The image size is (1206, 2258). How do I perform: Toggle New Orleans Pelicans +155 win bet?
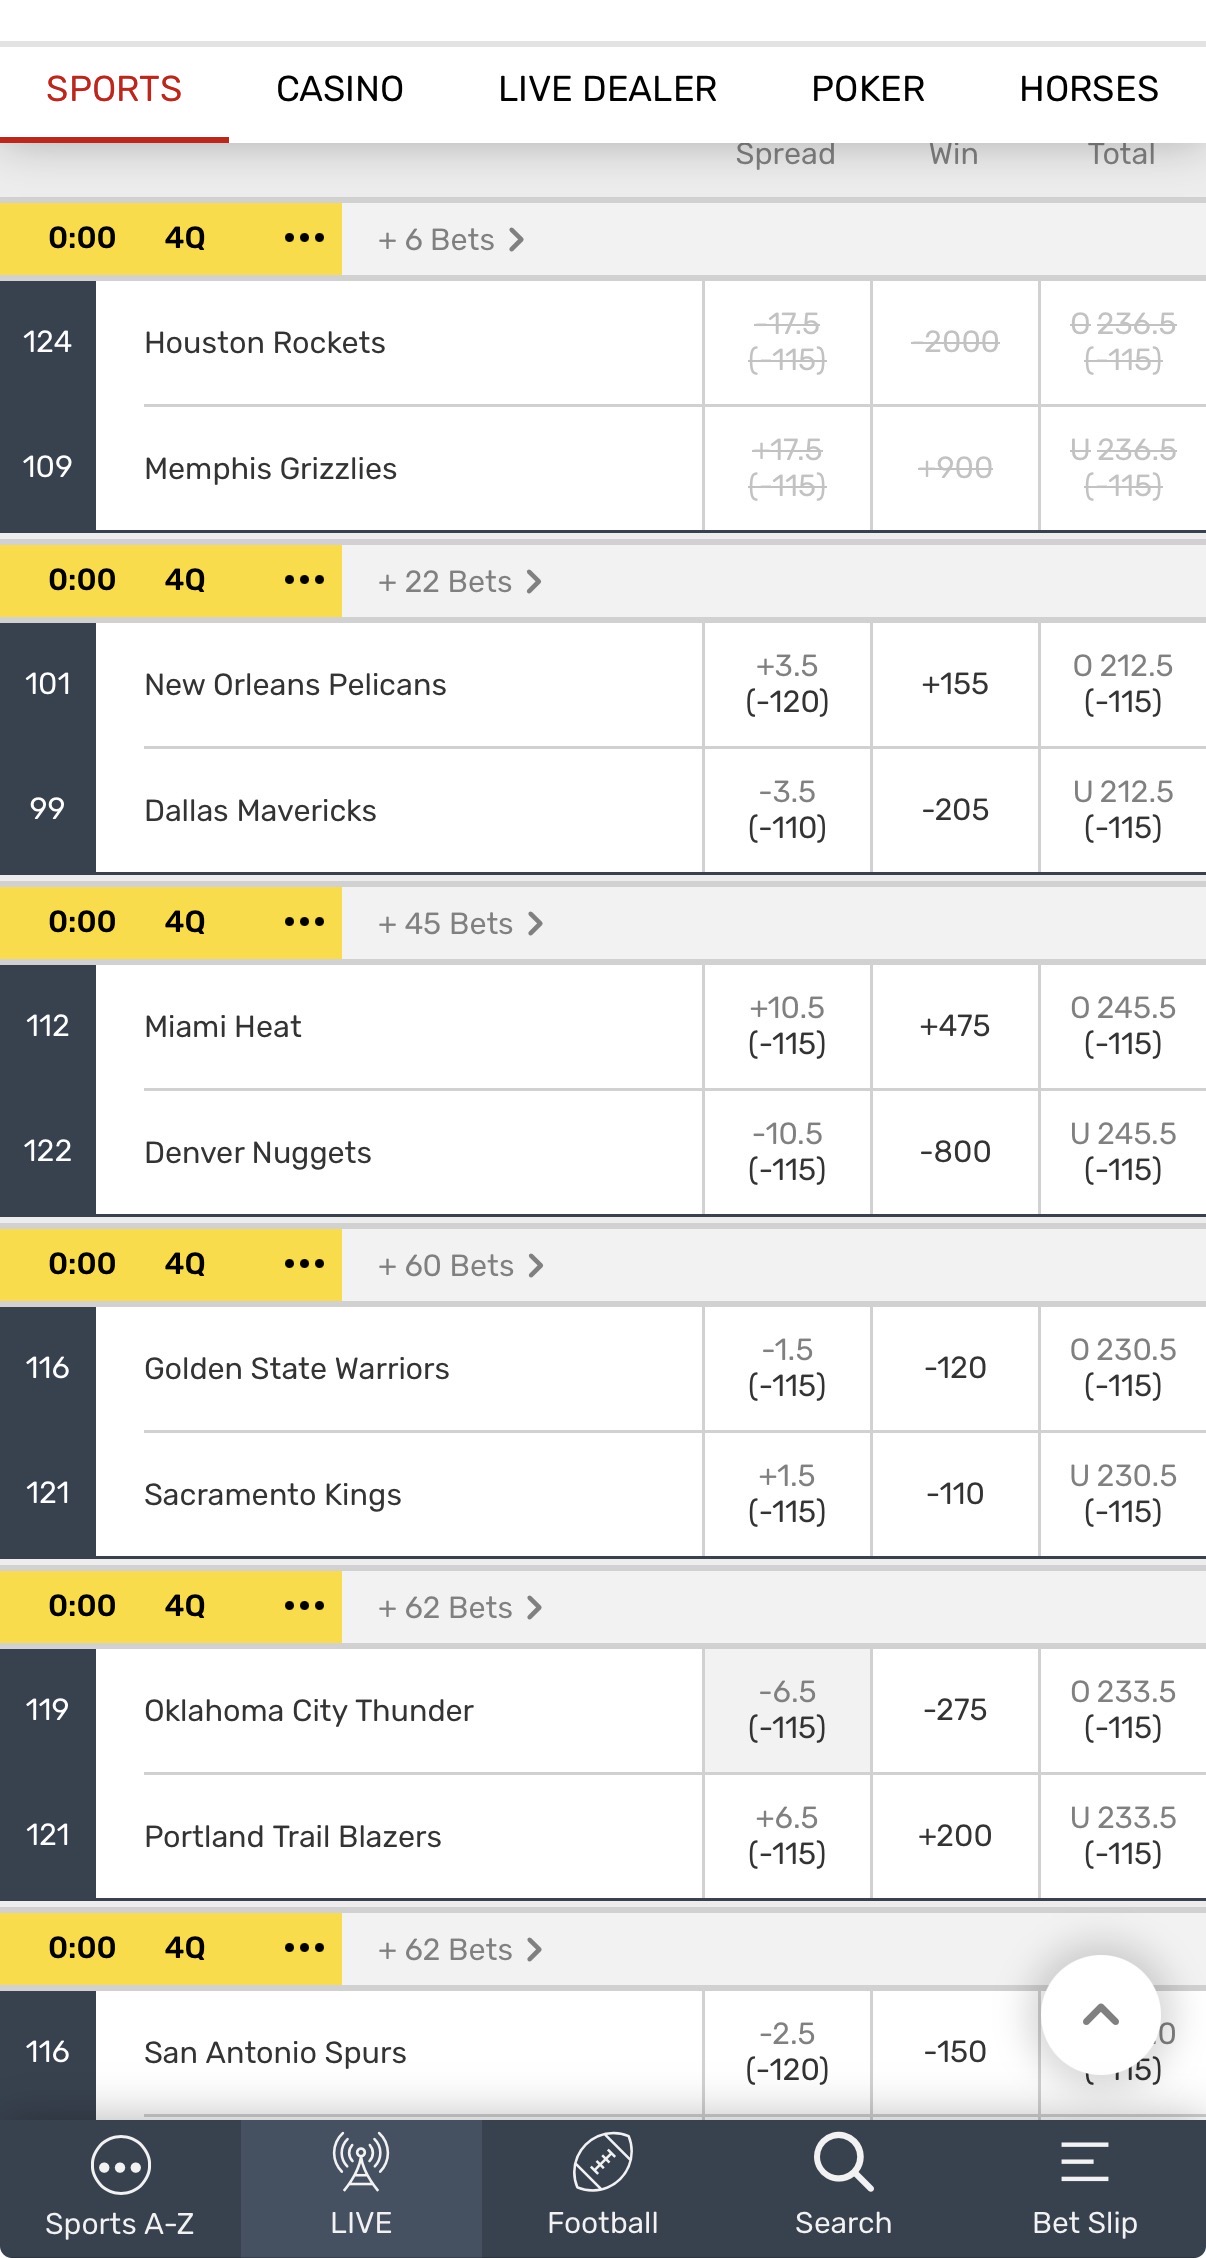[955, 684]
